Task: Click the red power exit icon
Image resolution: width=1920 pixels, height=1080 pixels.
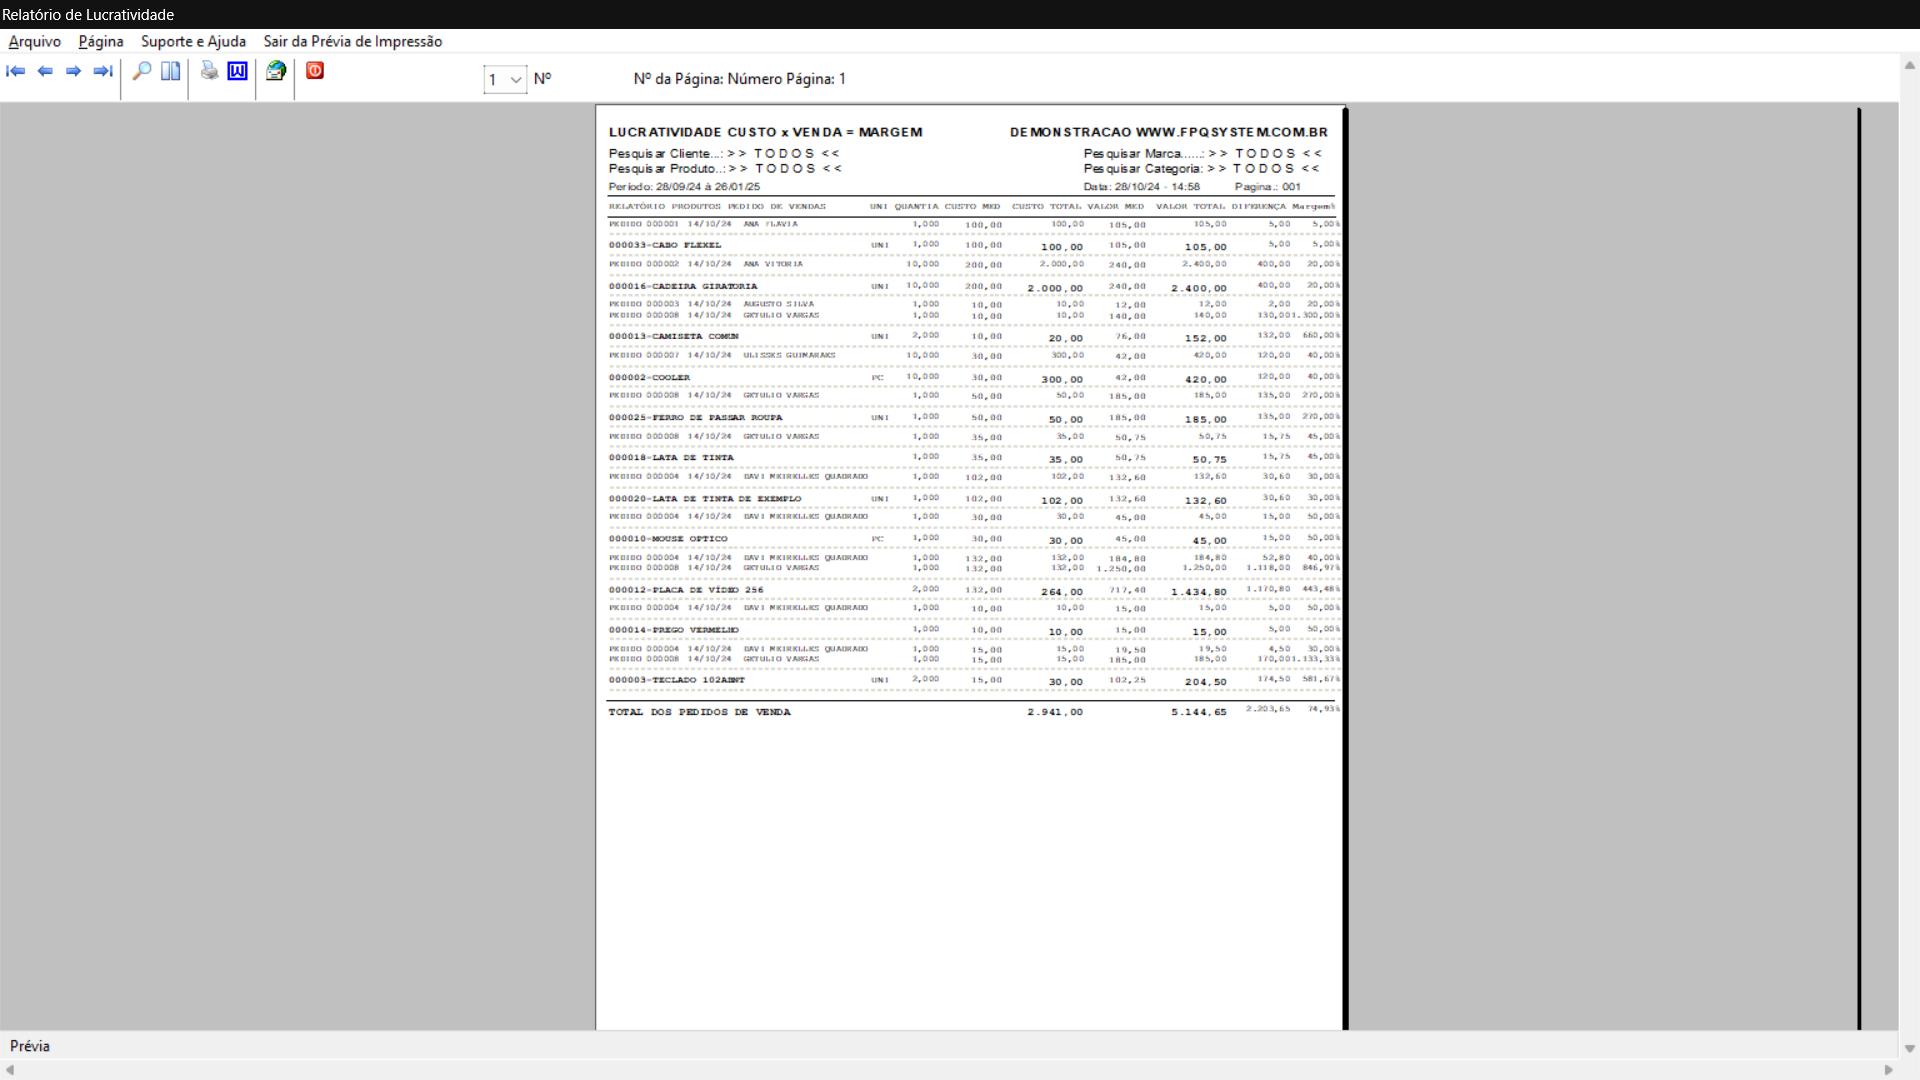Action: 315,71
